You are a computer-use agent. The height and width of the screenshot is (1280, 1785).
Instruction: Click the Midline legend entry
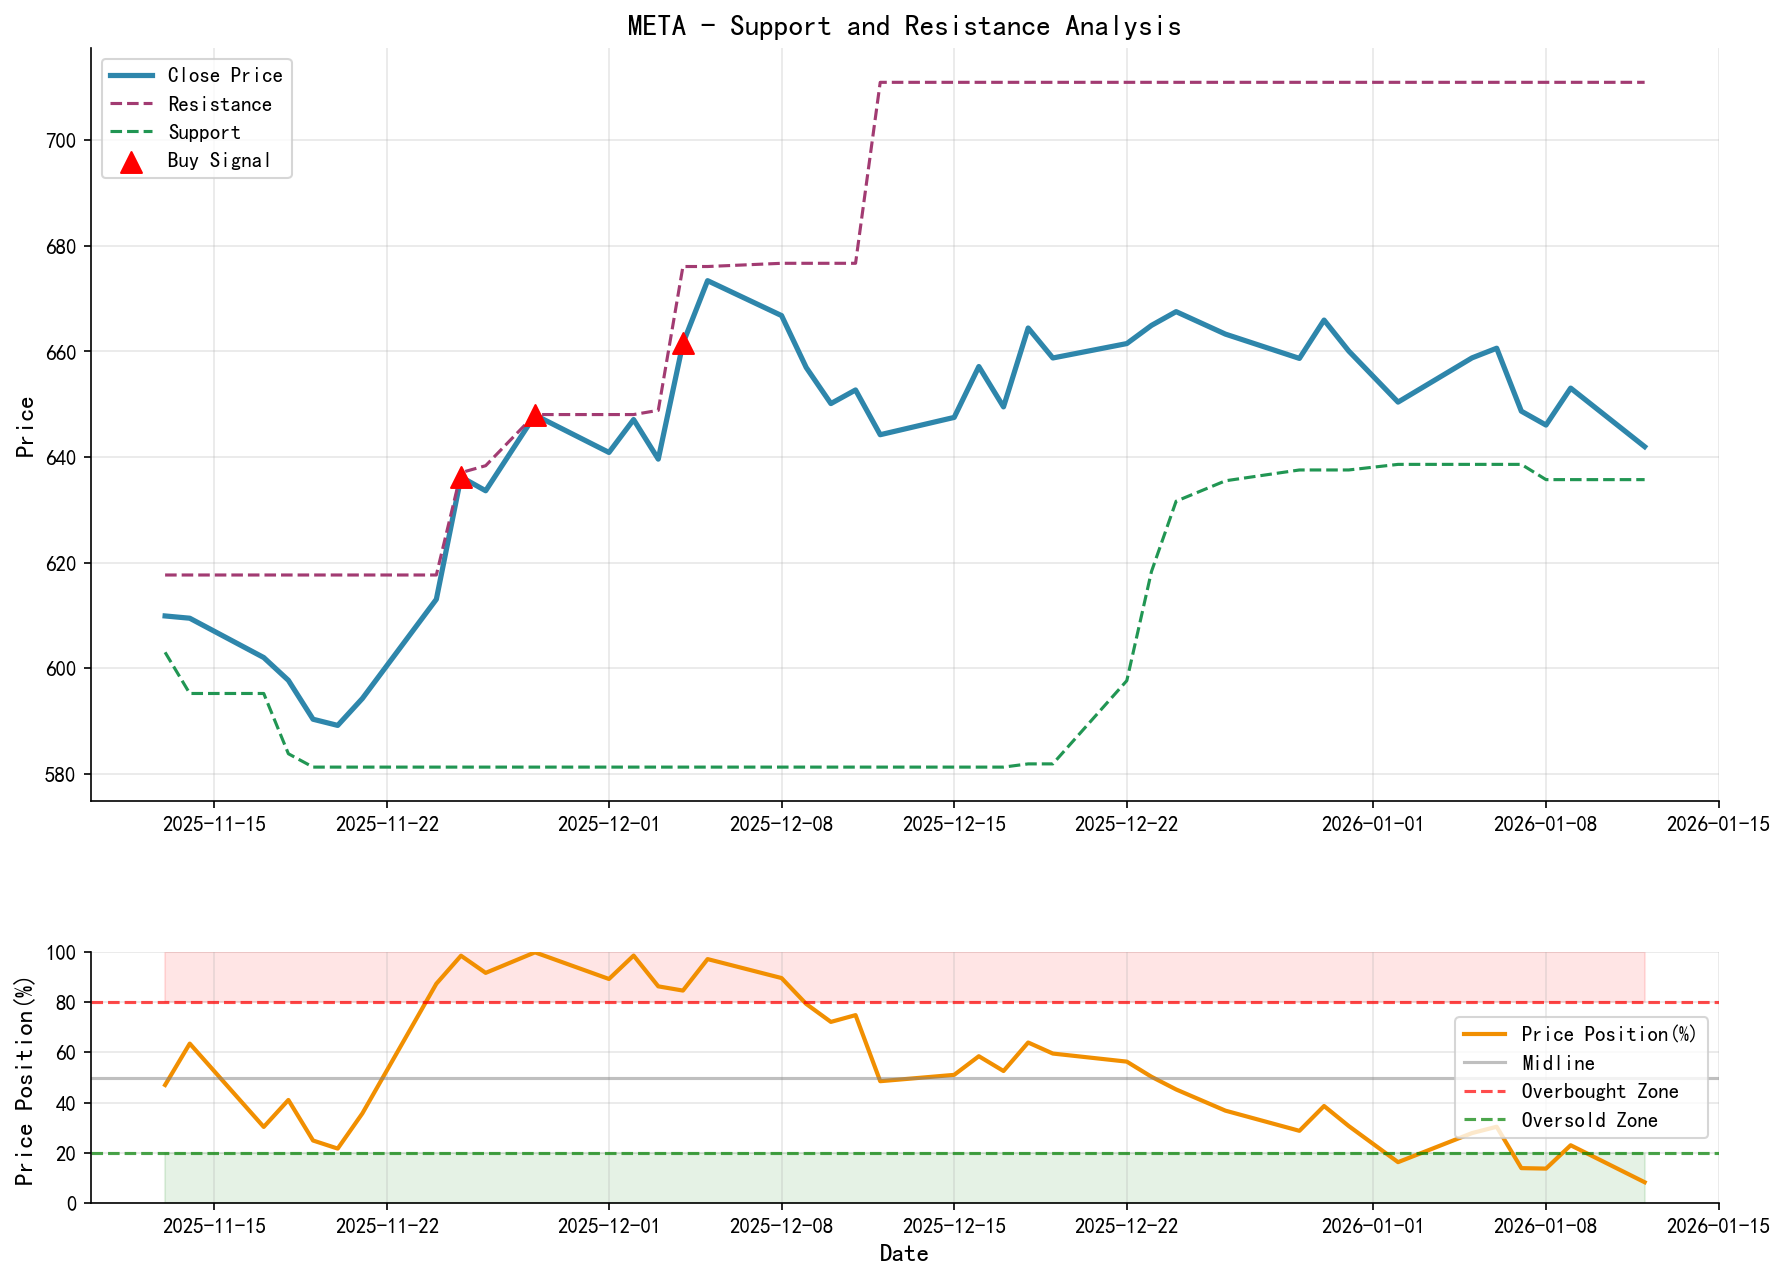1540,1063
